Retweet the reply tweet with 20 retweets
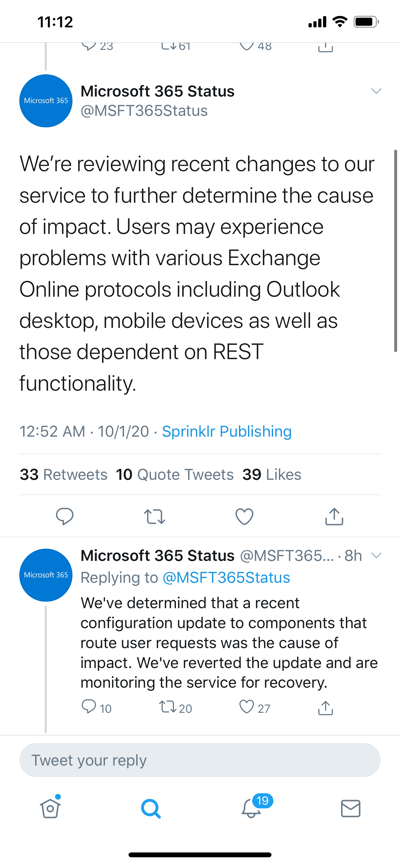 pos(175,707)
